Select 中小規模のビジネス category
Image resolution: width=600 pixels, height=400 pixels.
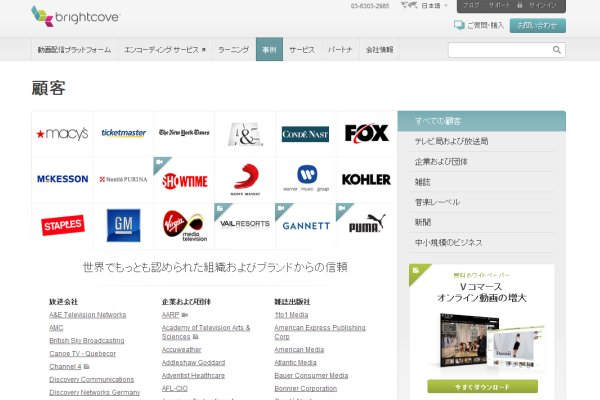click(x=481, y=243)
